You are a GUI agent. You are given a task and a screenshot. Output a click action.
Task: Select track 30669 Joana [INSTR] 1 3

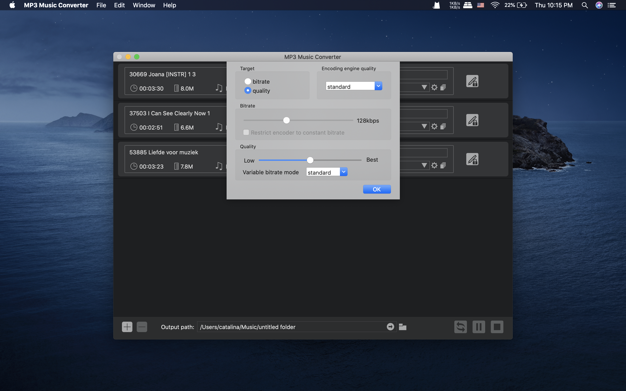coord(162,74)
